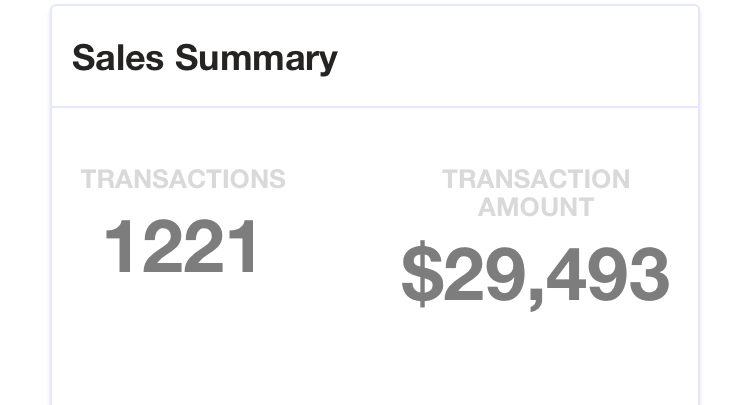This screenshot has width=750, height=405.
Task: Click the TRANSACTION AMOUNT label
Action: click(536, 193)
